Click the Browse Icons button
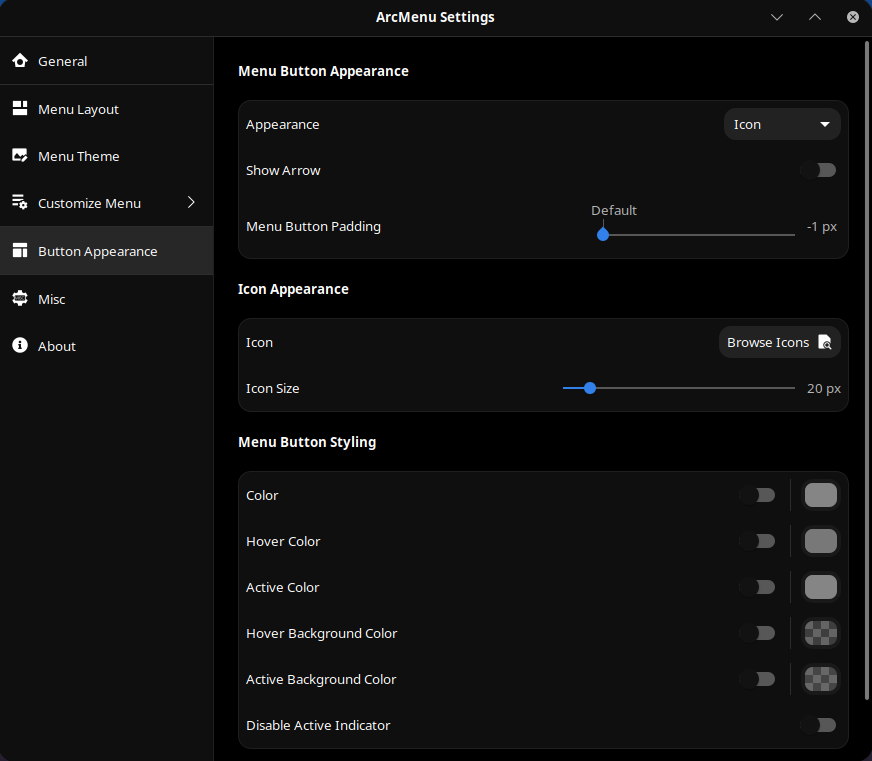Screen dimensions: 872x761 [x=780, y=342]
